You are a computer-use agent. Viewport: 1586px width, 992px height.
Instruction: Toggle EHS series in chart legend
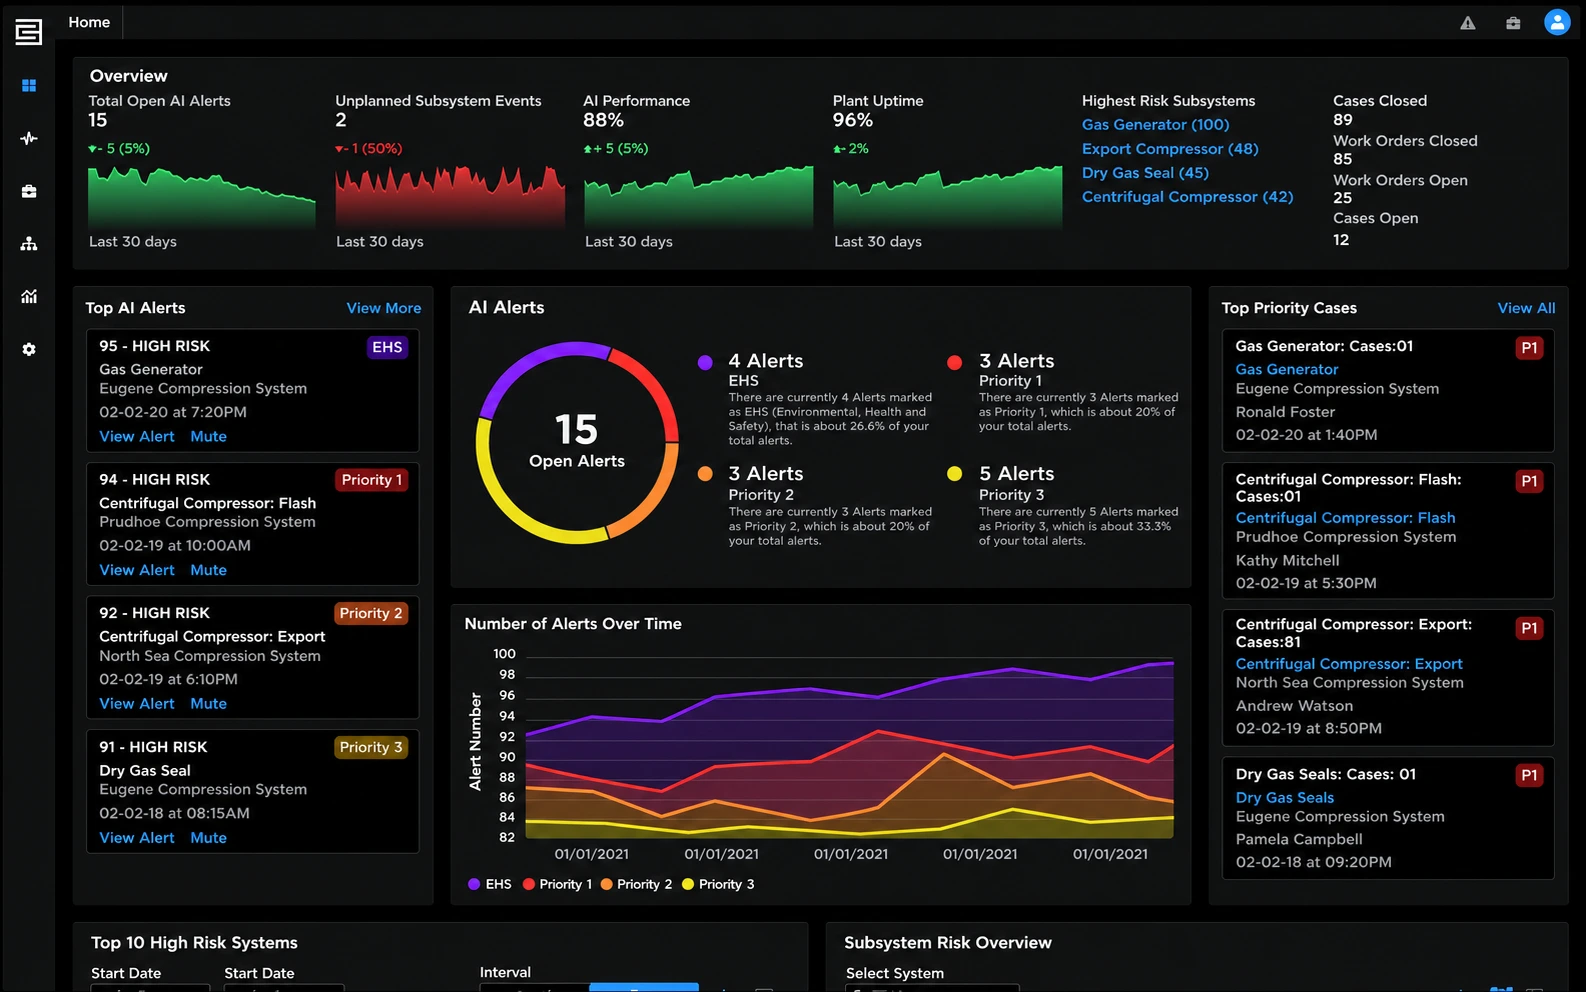[490, 884]
